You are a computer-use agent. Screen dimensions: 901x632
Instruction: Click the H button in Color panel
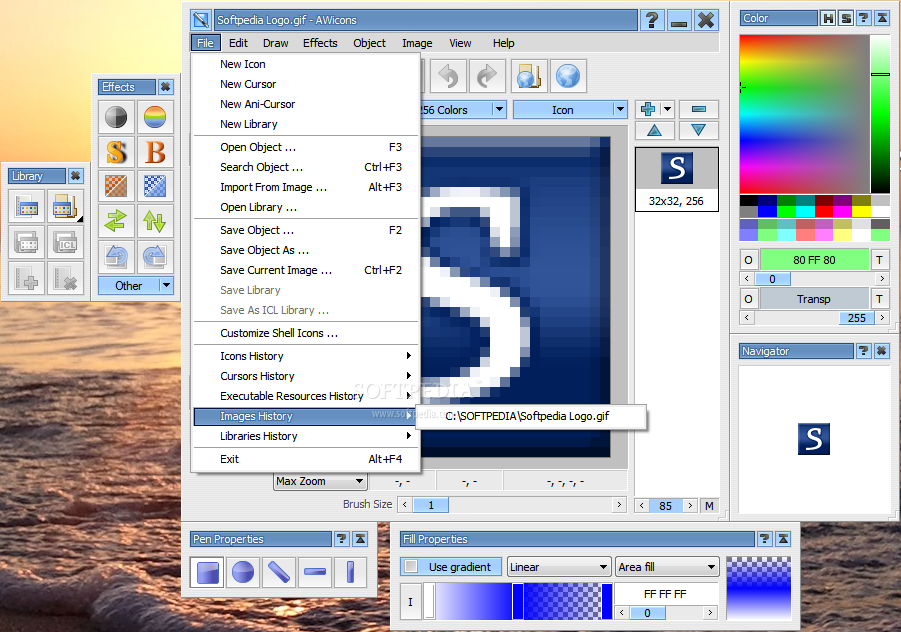click(828, 18)
